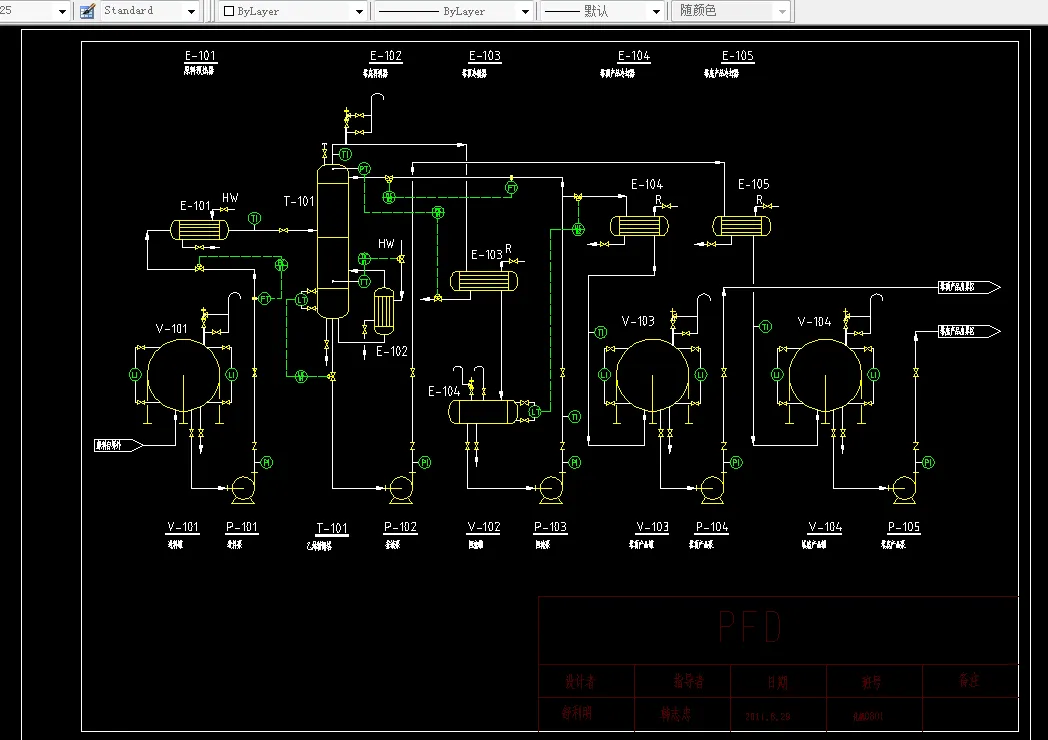Expand the dropdown showing value 25
Viewport: 1048px width, 740px height.
tap(62, 11)
